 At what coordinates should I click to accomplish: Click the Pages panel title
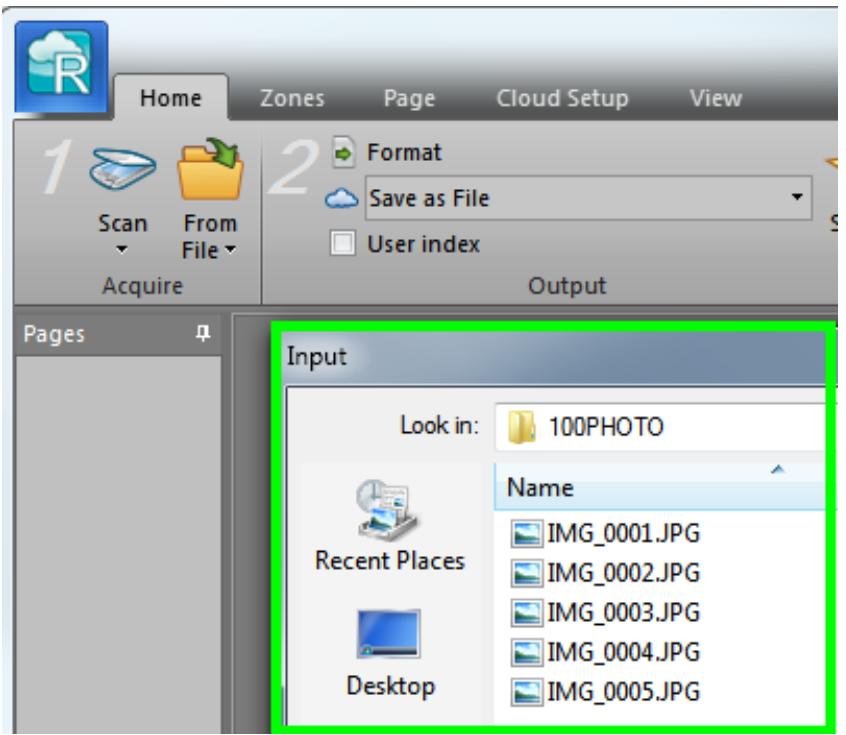coord(54,335)
